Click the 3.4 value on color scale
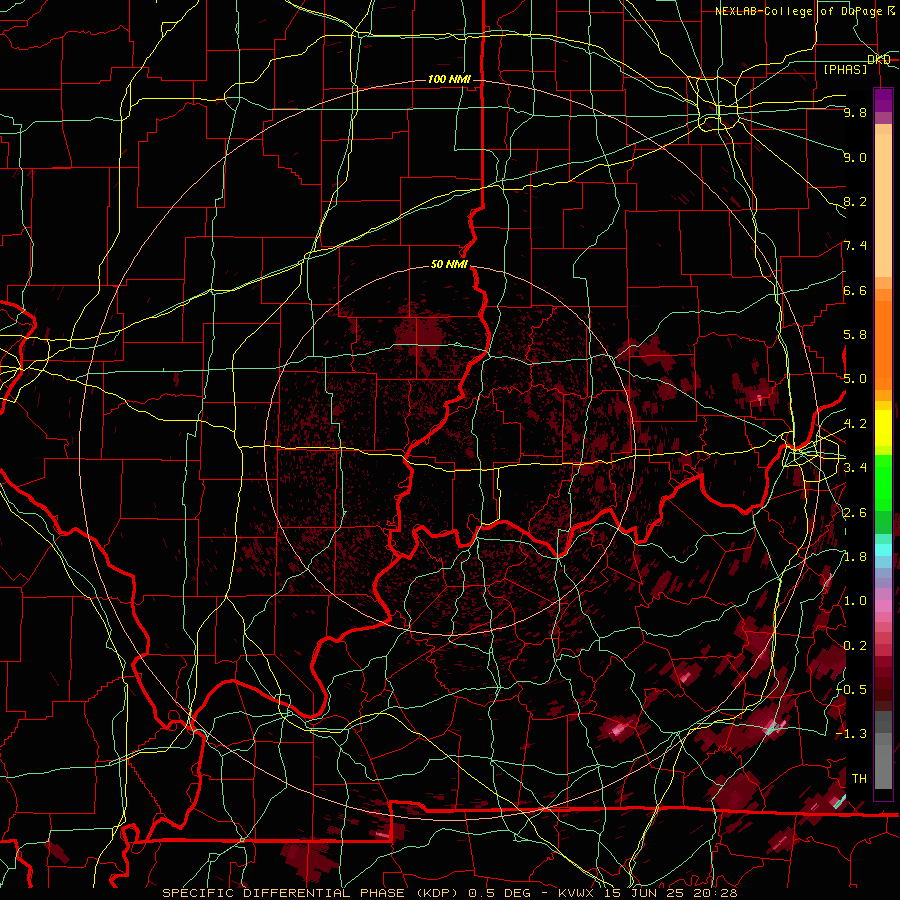The width and height of the screenshot is (900, 900). tap(855, 468)
